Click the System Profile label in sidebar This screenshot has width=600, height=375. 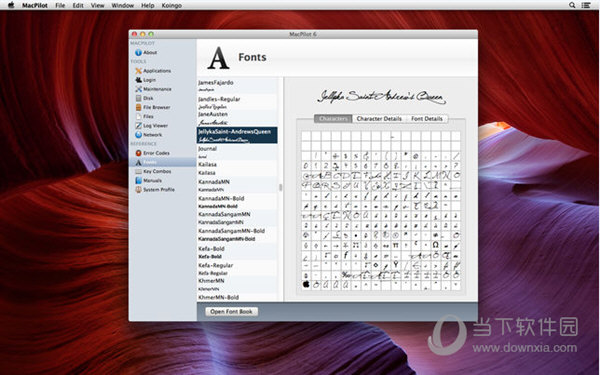coord(159,189)
